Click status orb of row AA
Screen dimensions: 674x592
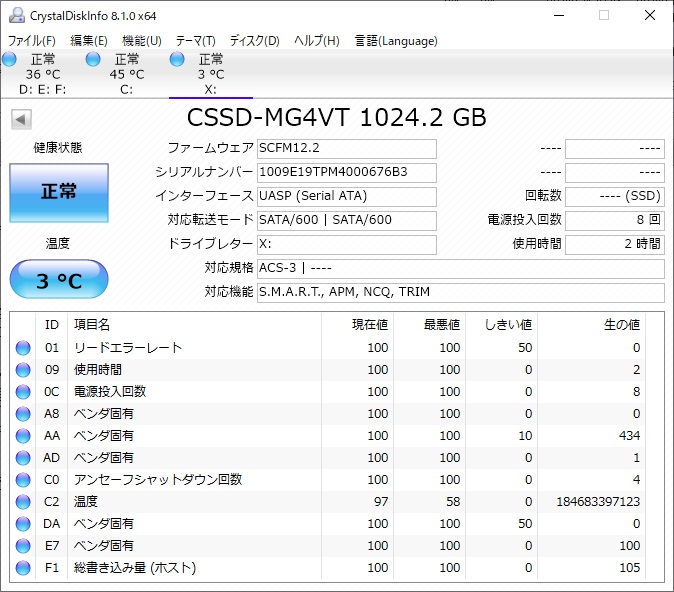[x=23, y=436]
